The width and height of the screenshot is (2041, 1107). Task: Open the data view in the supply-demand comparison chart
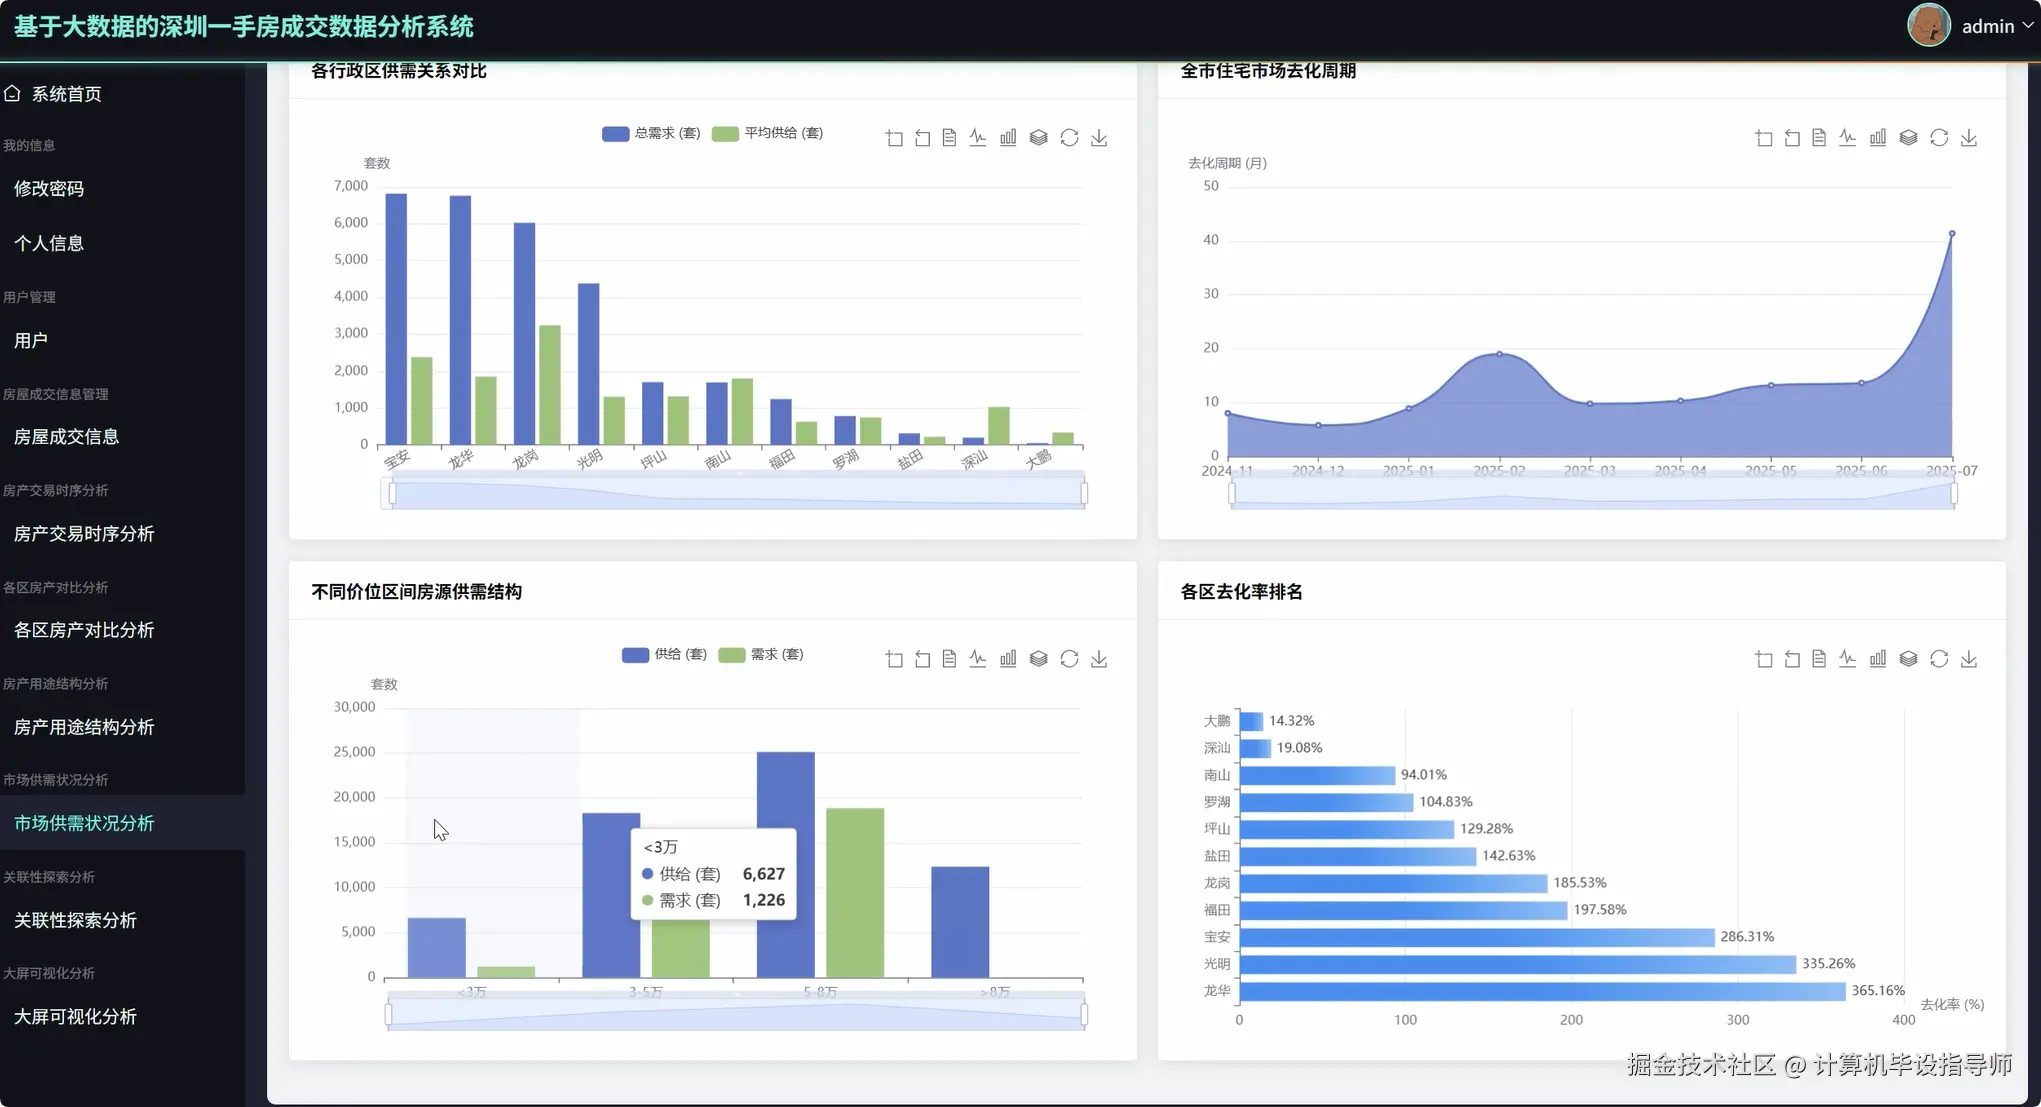(949, 138)
